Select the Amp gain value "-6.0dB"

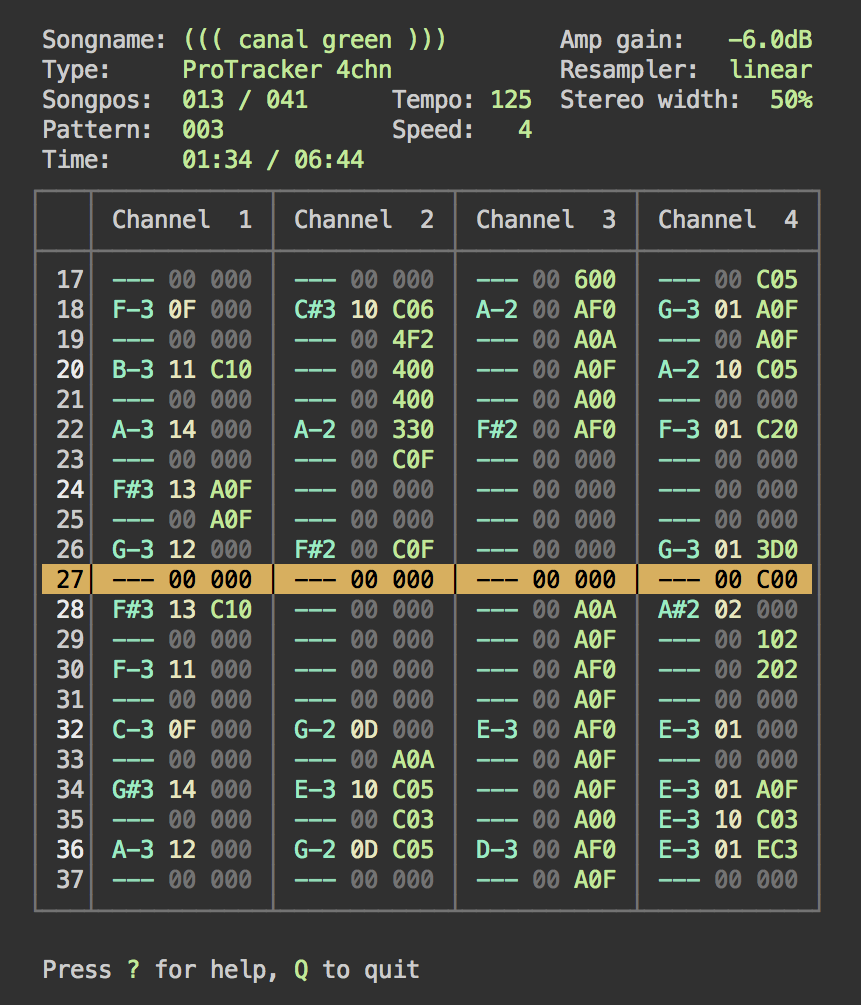coord(770,40)
